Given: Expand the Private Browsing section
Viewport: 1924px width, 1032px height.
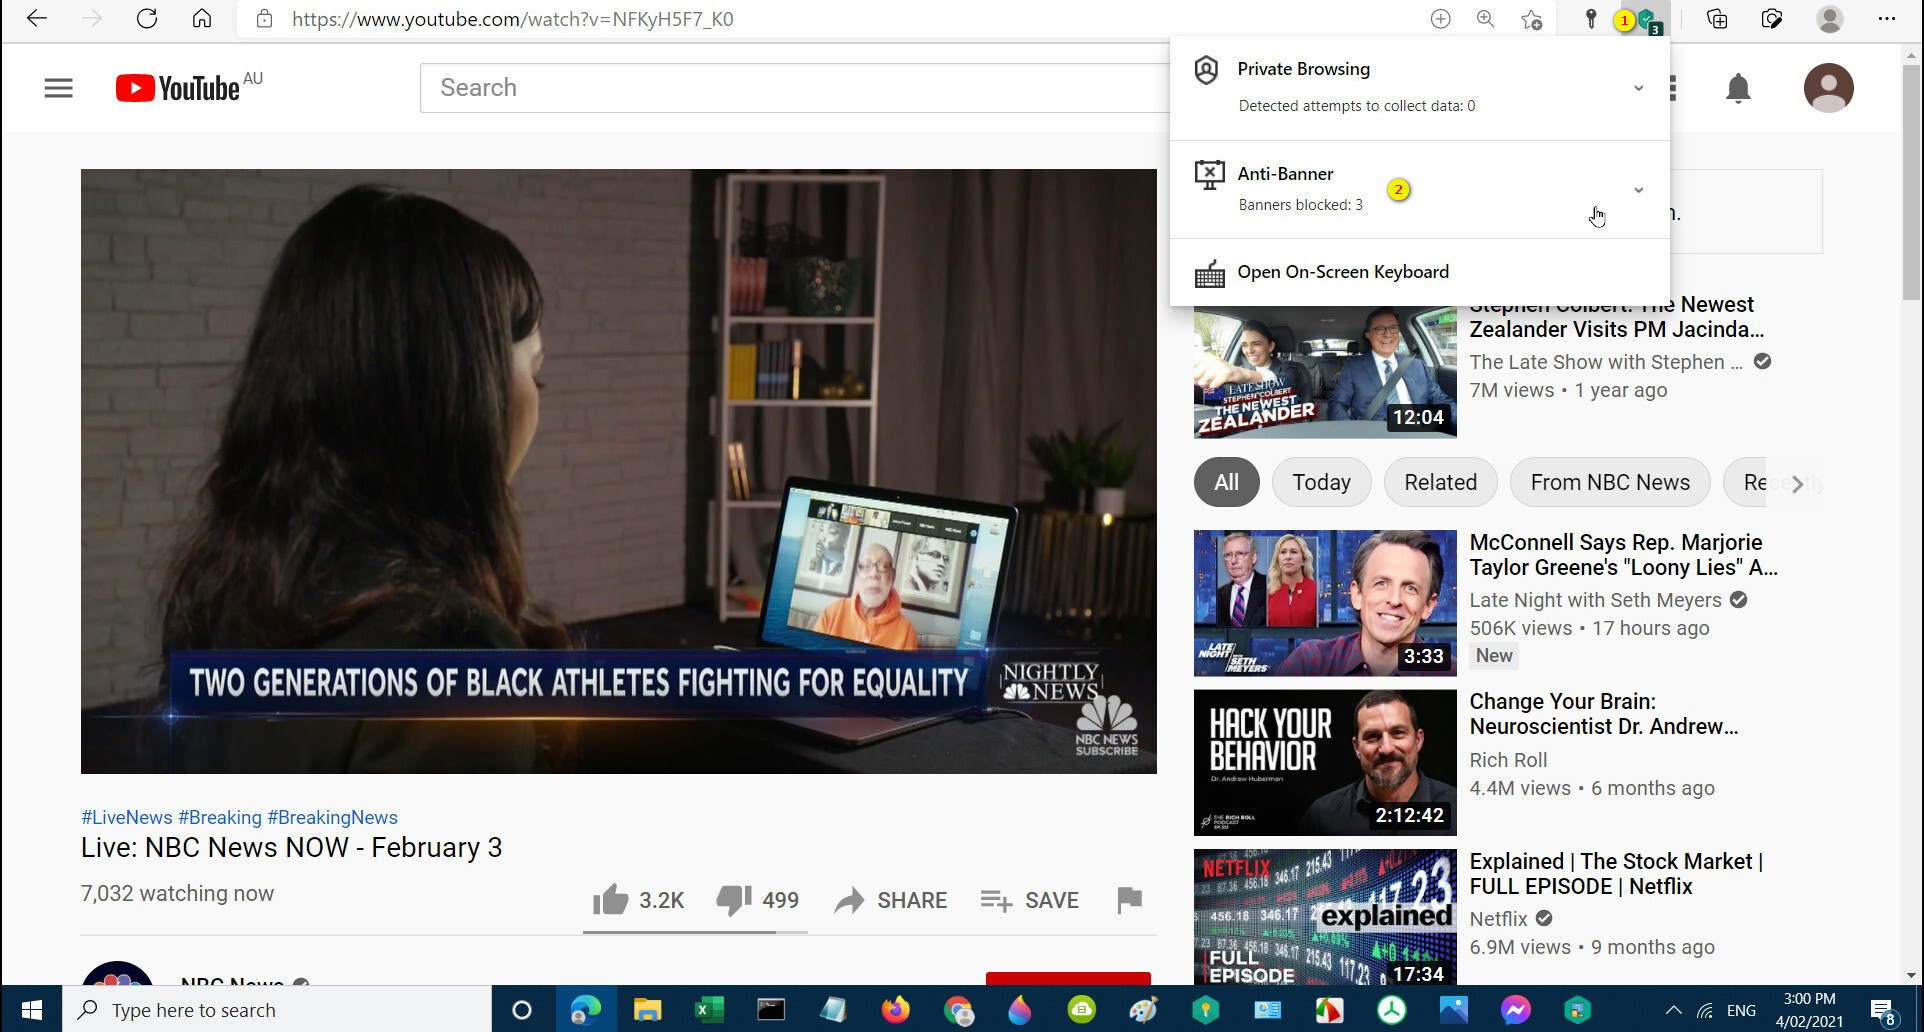Looking at the screenshot, I should pos(1638,88).
